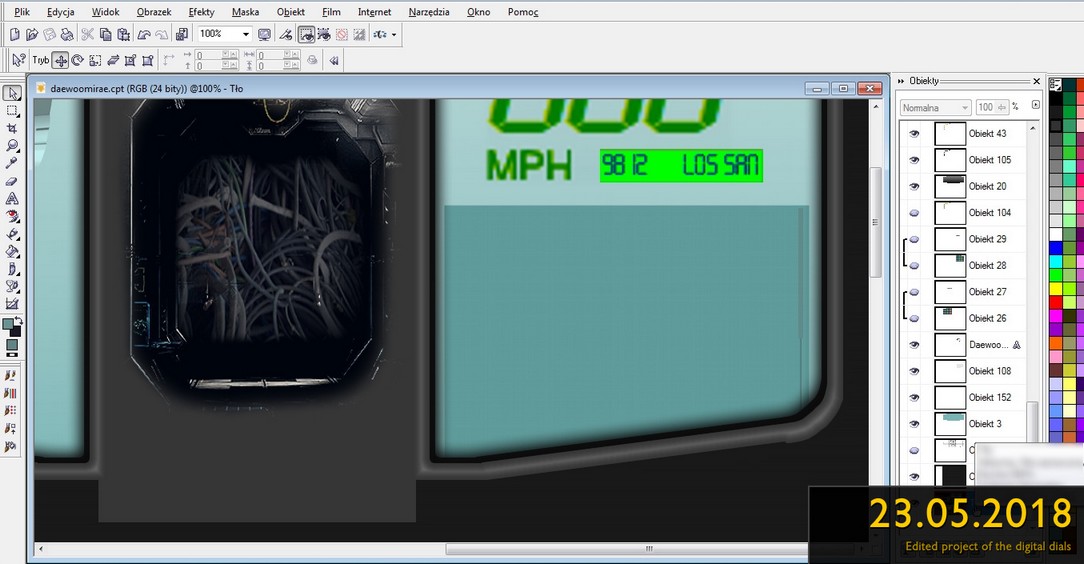This screenshot has height=564, width=1084.
Task: Toggle visibility of Obiekt 104
Action: (x=914, y=213)
